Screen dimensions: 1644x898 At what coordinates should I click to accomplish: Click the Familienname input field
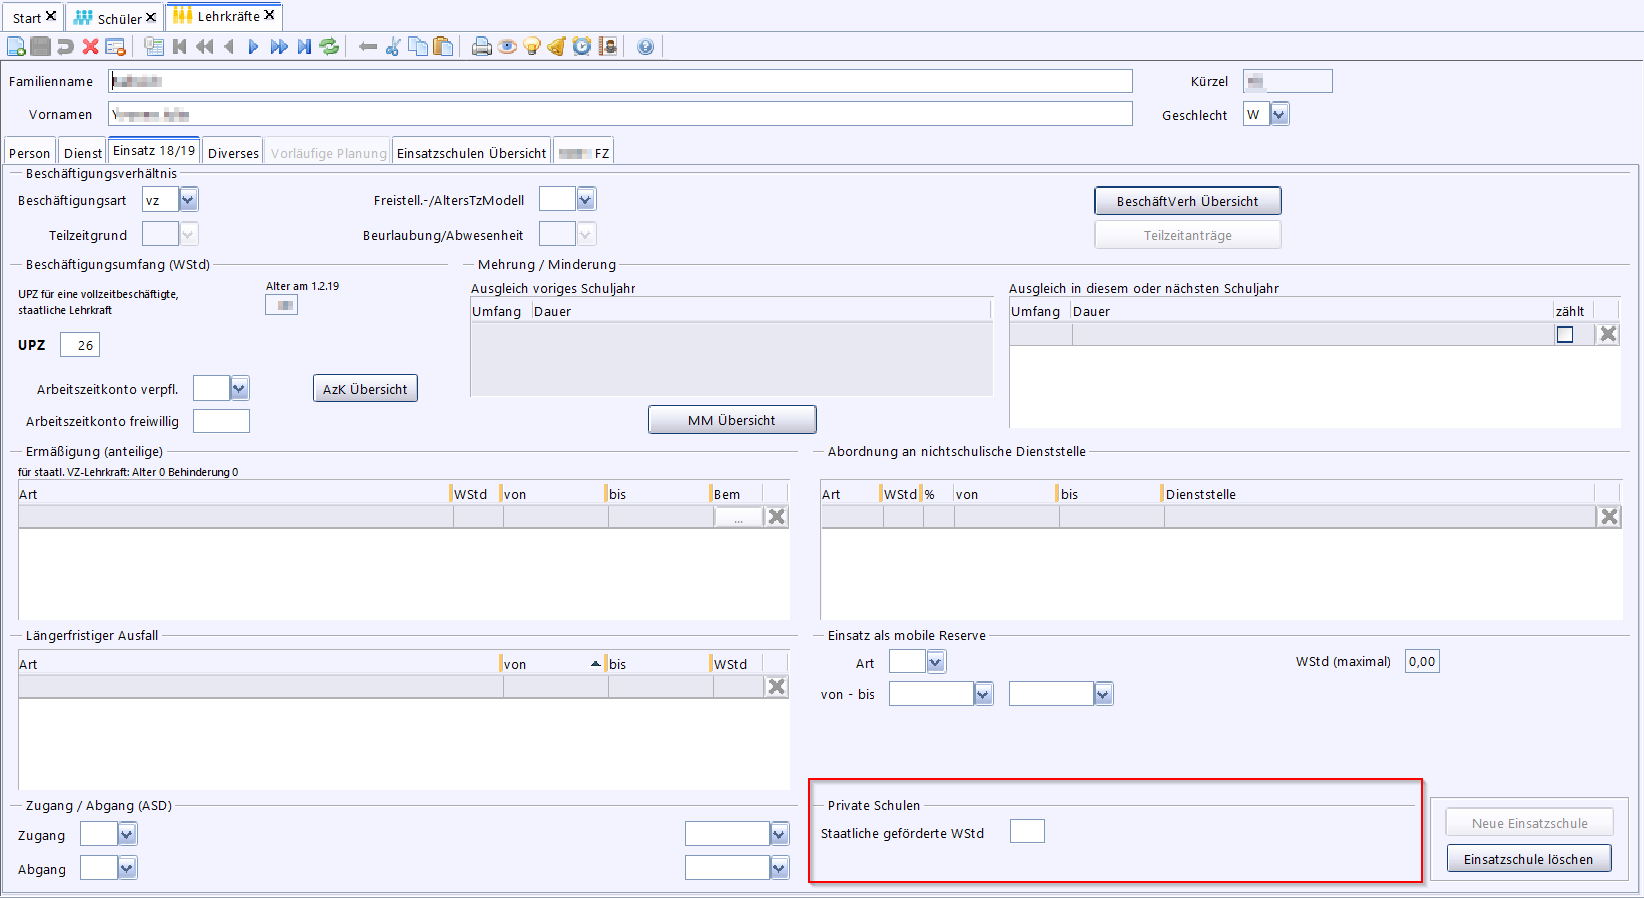620,81
